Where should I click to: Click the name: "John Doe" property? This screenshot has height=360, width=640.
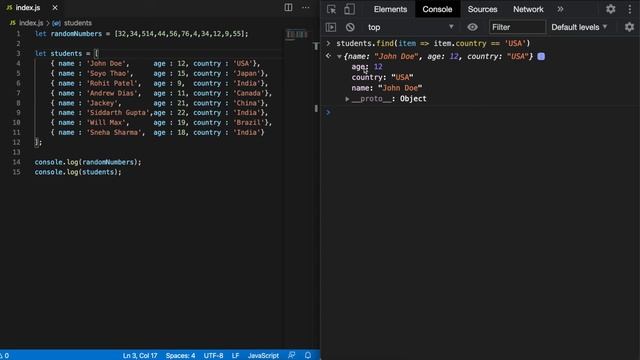[387, 88]
